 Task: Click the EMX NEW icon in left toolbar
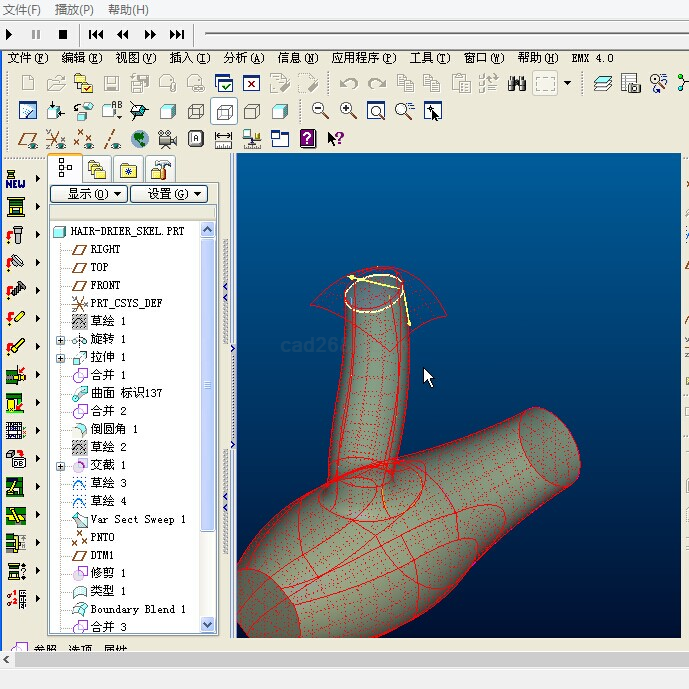point(16,181)
